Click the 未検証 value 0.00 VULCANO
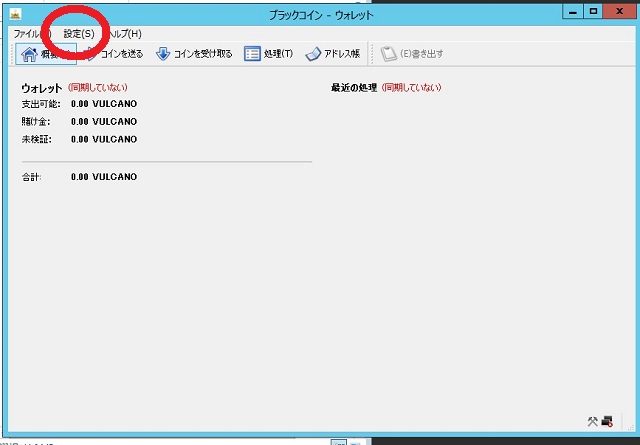The image size is (640, 445). point(104,139)
